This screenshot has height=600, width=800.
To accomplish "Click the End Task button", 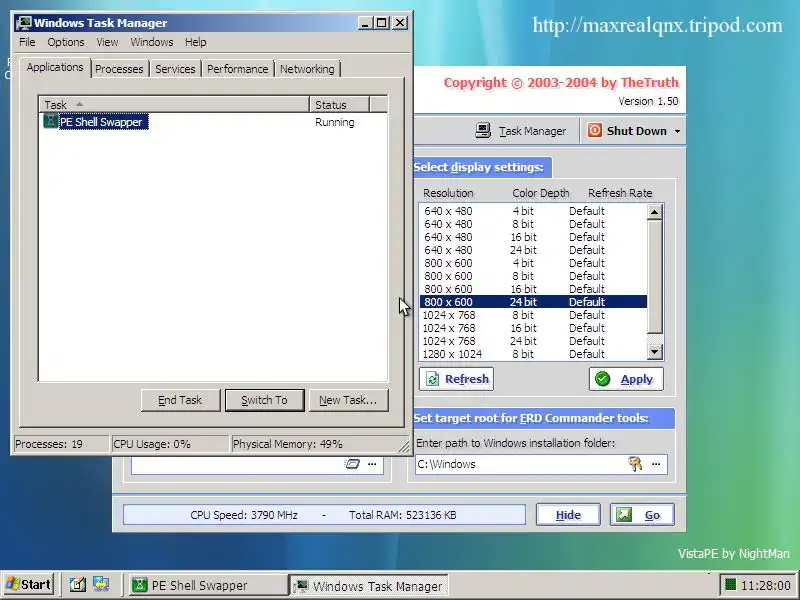I will click(180, 400).
